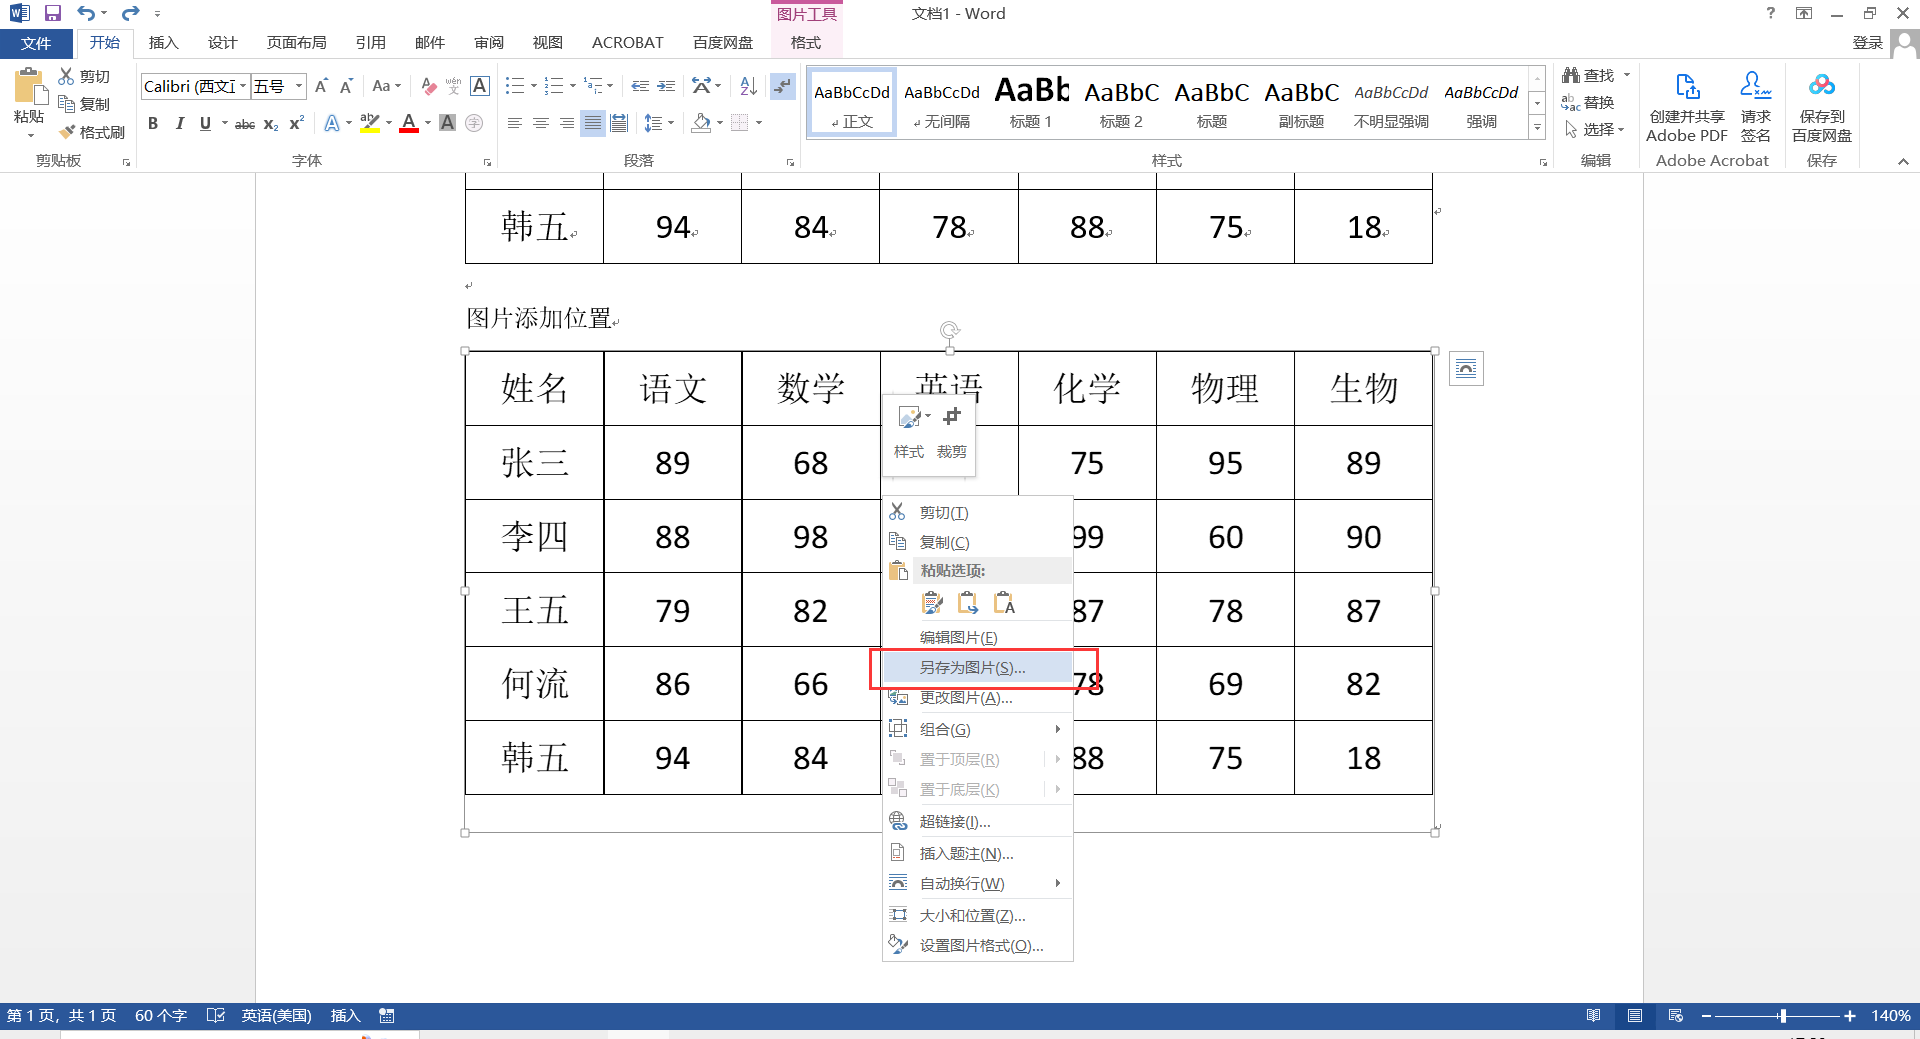The height and width of the screenshot is (1039, 1920).
Task: Expand the styles gallery More arrow
Action: (x=1537, y=128)
